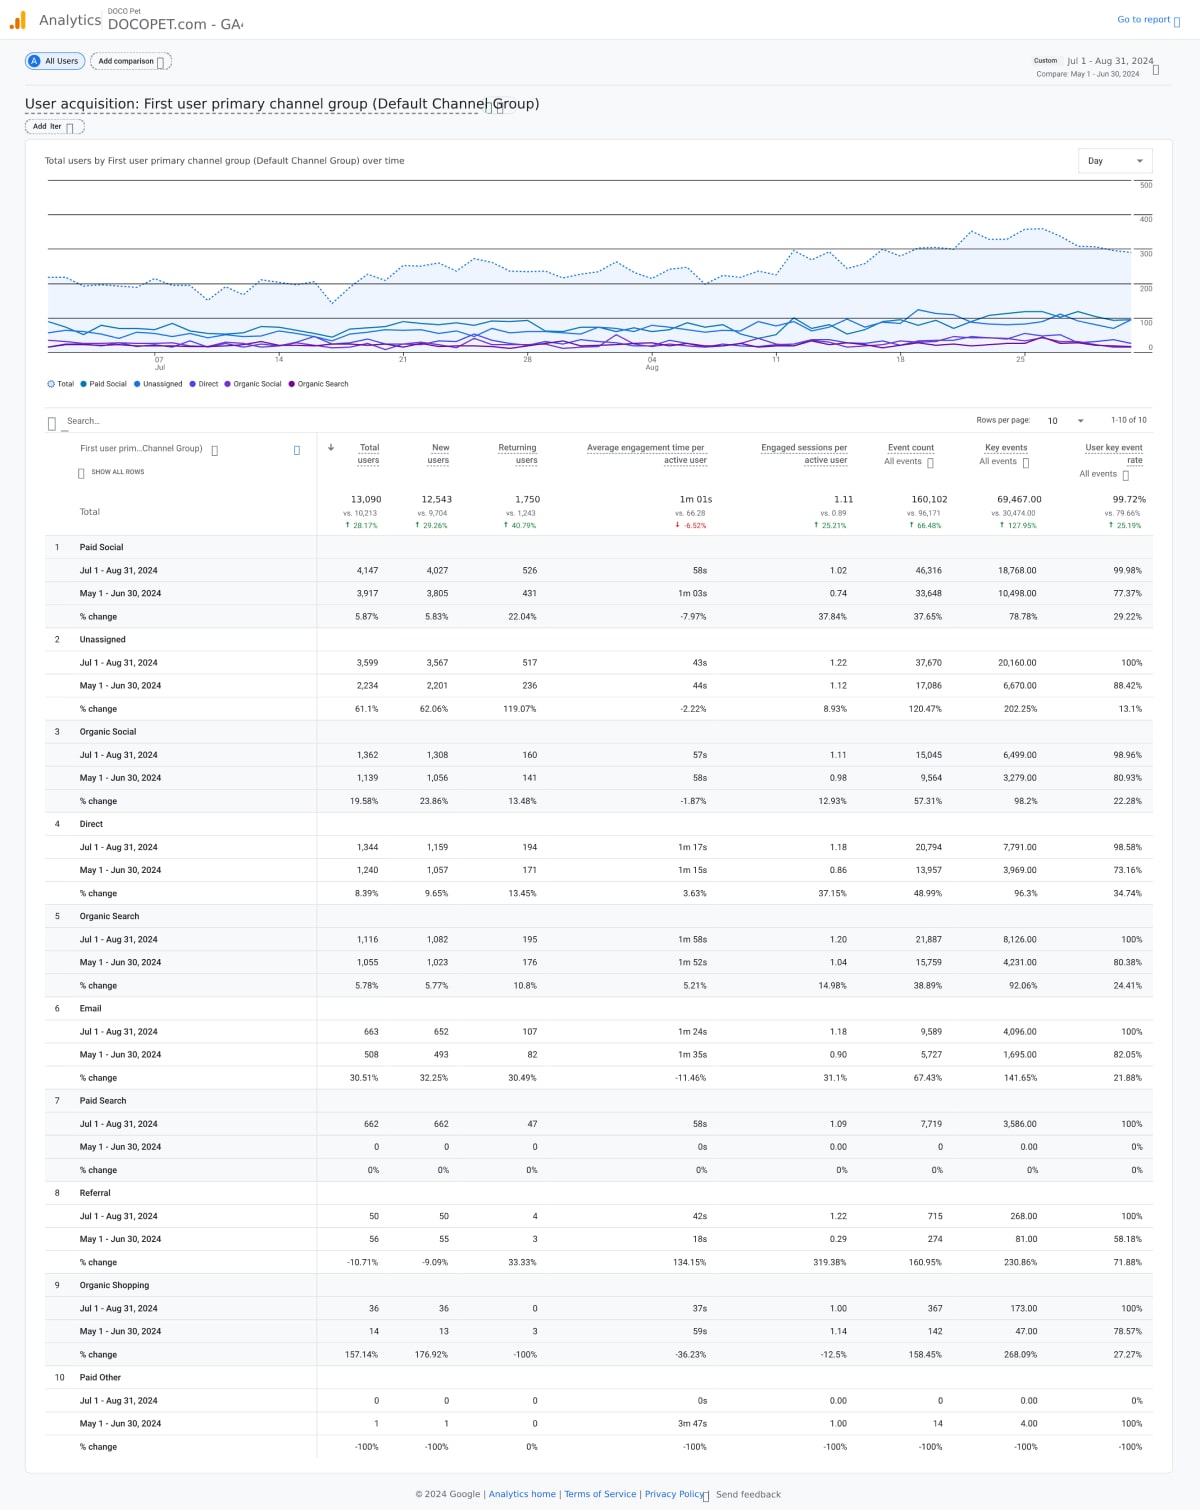Sort by Engaged sessions per active user header
Viewport: 1200px width, 1510px height.
point(804,454)
